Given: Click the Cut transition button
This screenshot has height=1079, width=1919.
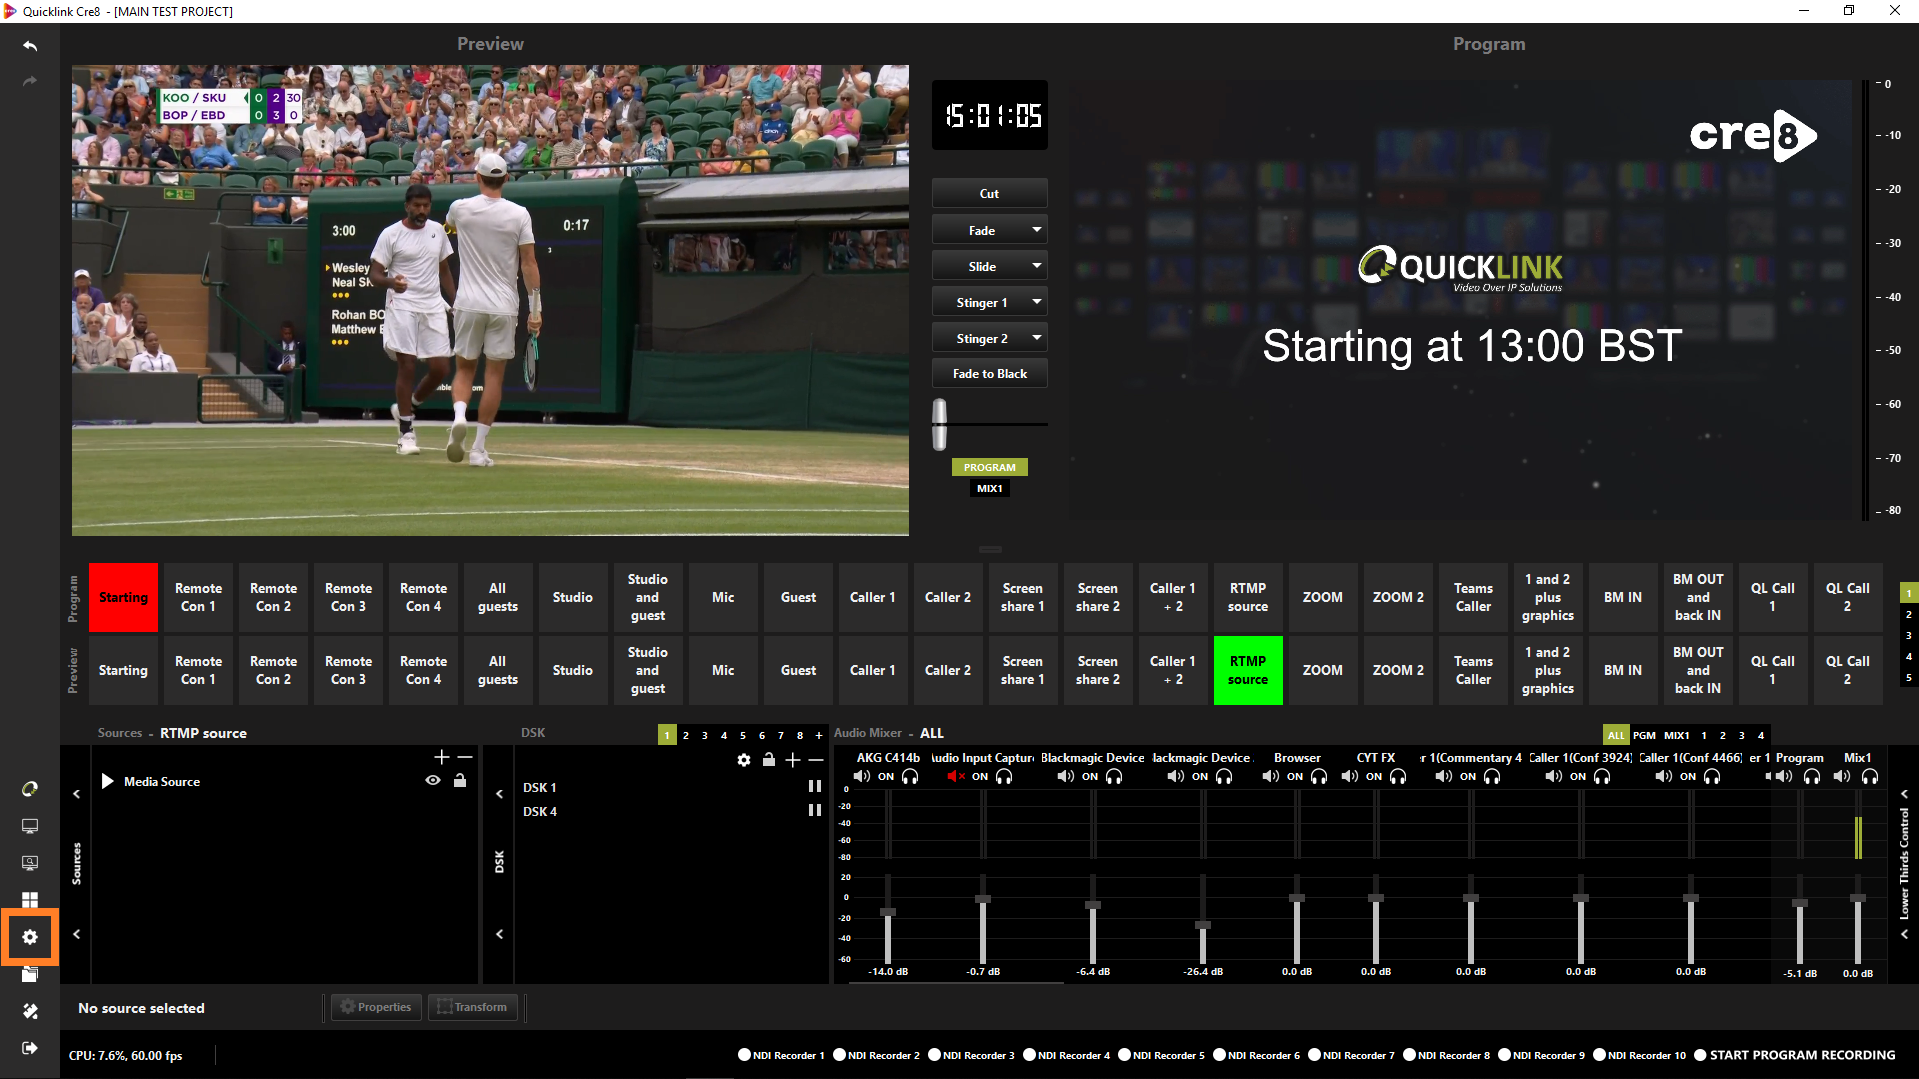Looking at the screenshot, I should [x=990, y=193].
